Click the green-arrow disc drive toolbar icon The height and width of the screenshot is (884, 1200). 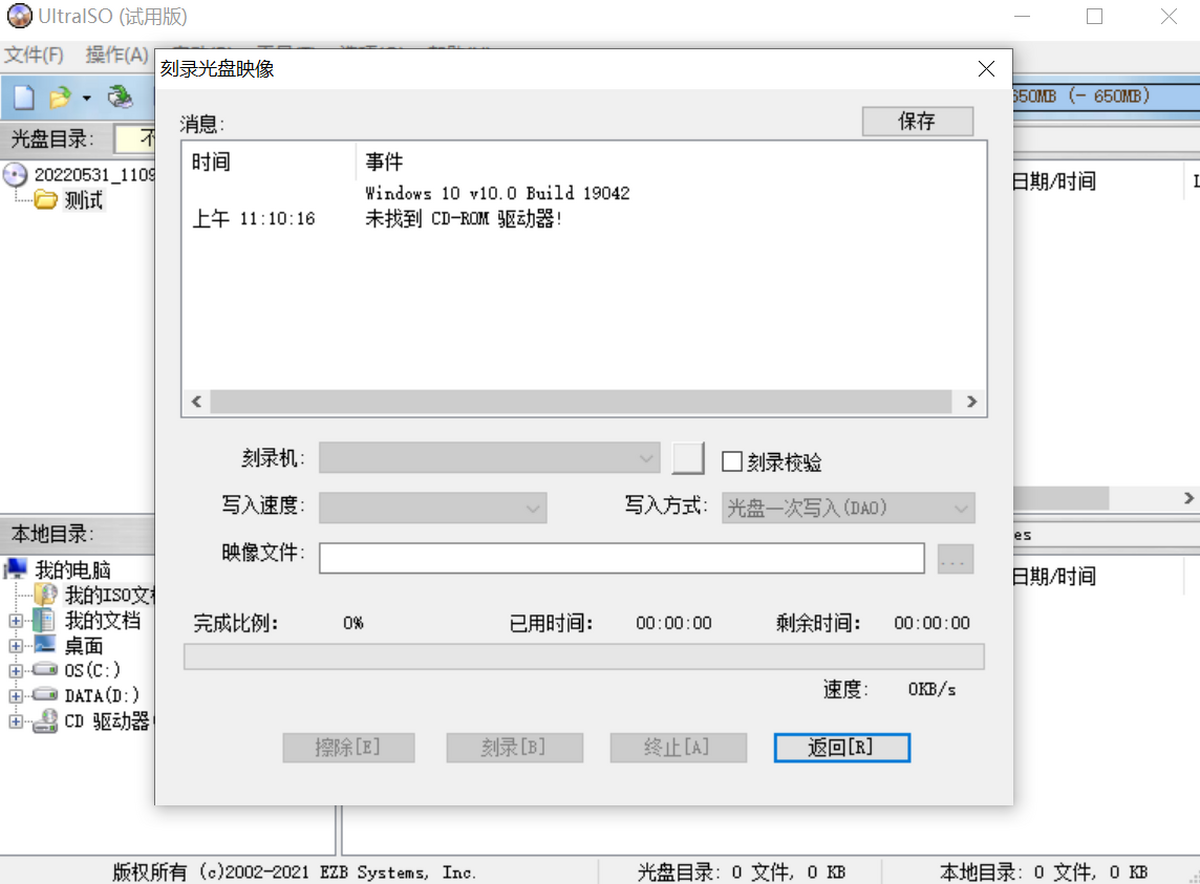(x=121, y=97)
